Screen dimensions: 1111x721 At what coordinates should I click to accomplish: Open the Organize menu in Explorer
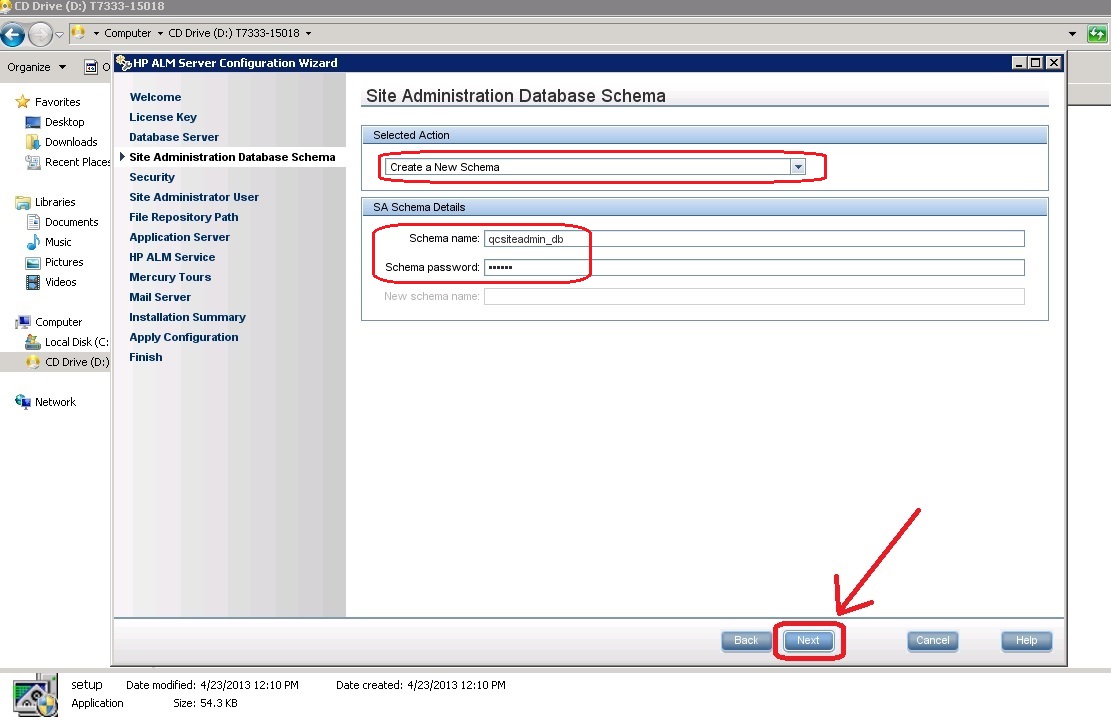tap(36, 67)
